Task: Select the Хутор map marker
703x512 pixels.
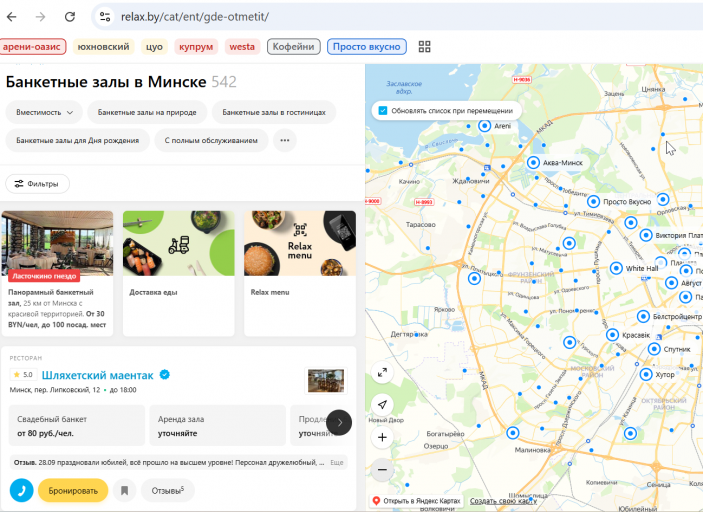Action: (x=646, y=374)
